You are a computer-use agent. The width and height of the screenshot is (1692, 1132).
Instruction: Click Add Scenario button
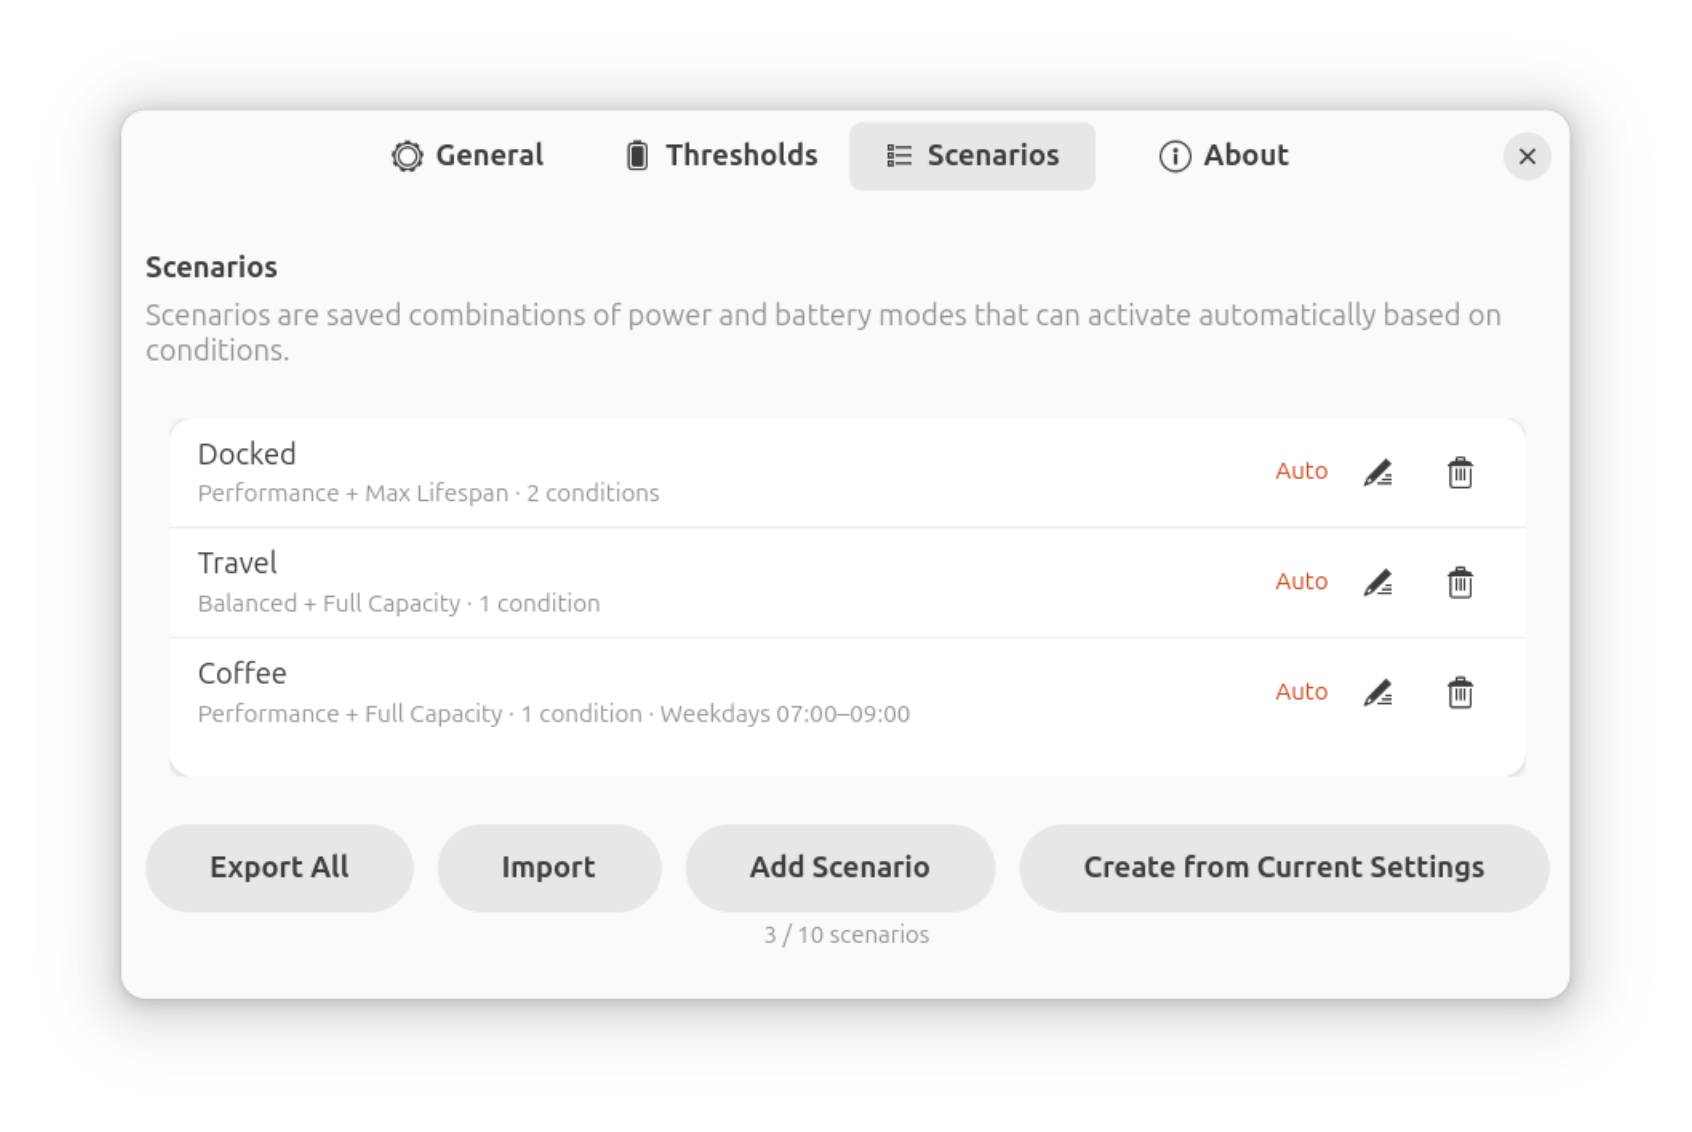point(840,867)
